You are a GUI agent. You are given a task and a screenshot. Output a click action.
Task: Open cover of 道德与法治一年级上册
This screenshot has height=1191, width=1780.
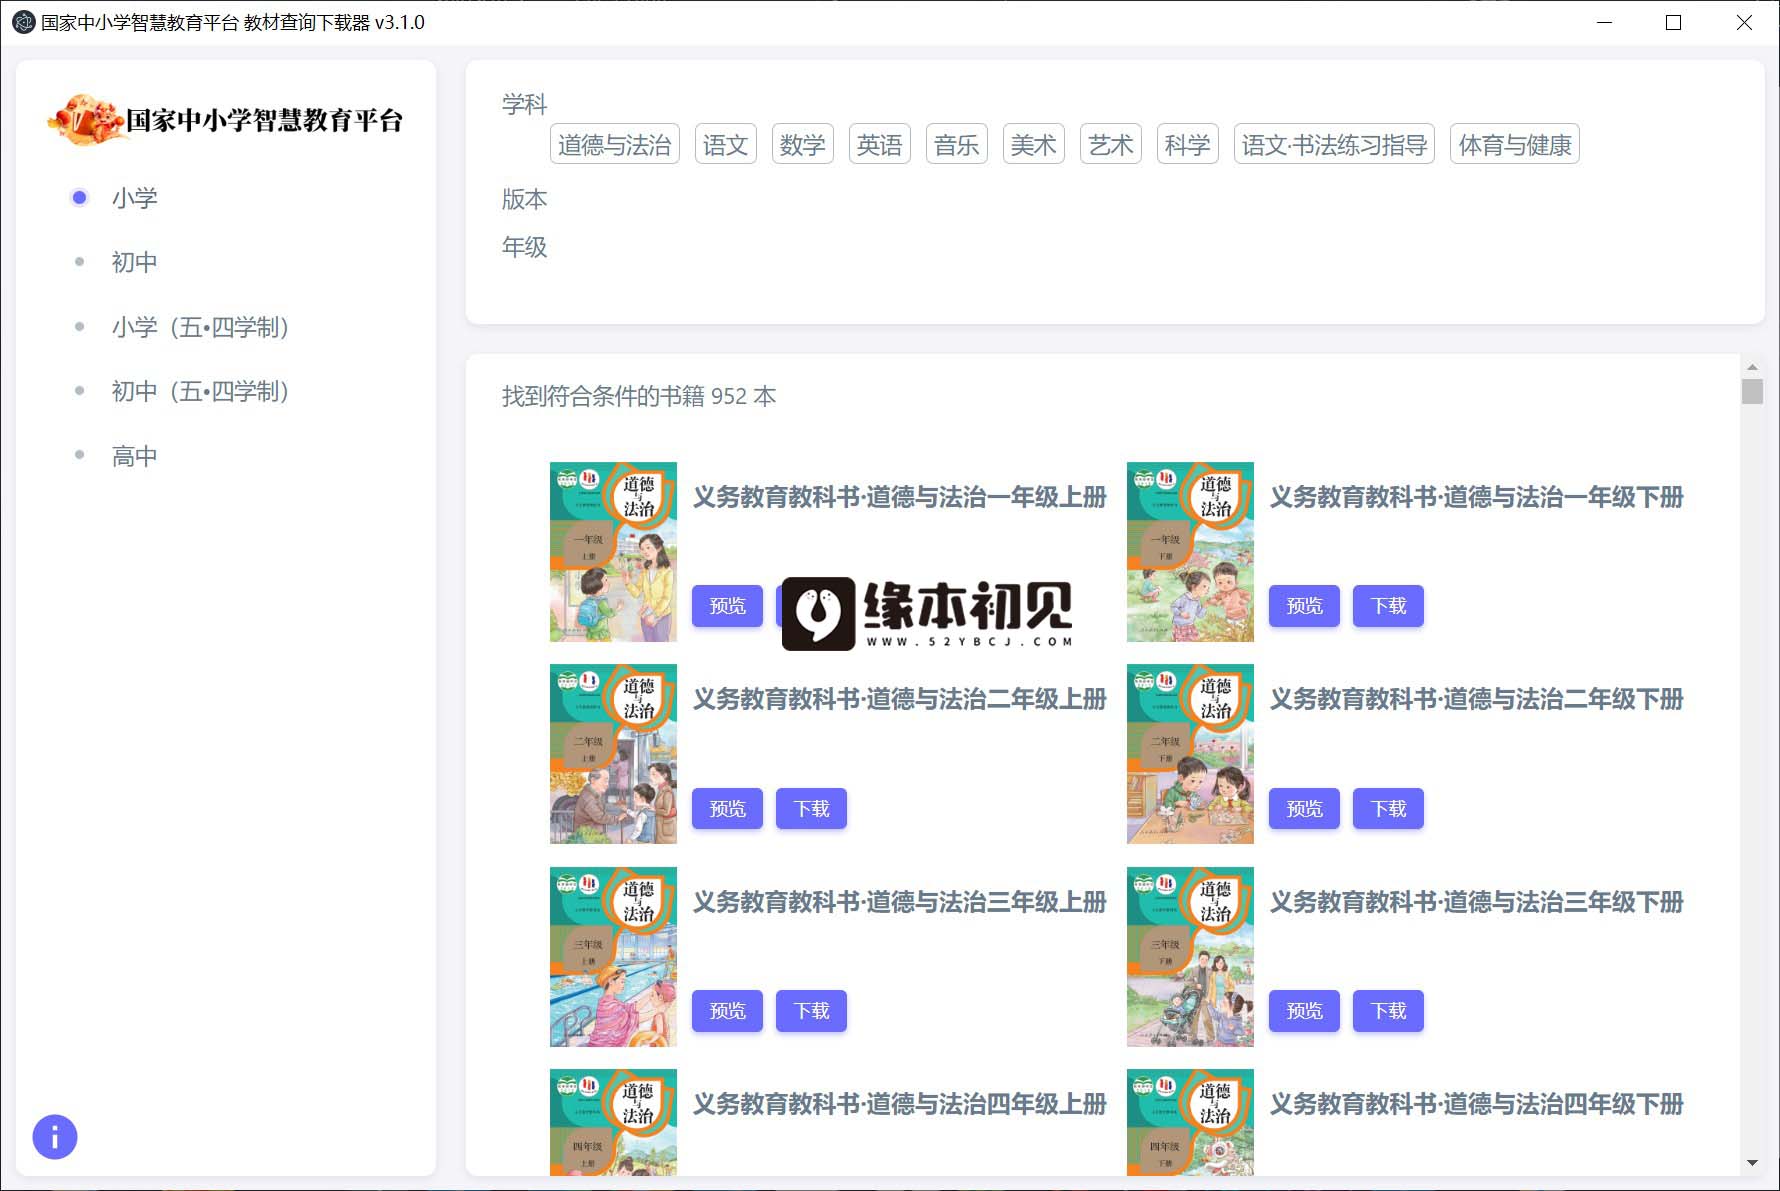pos(613,552)
